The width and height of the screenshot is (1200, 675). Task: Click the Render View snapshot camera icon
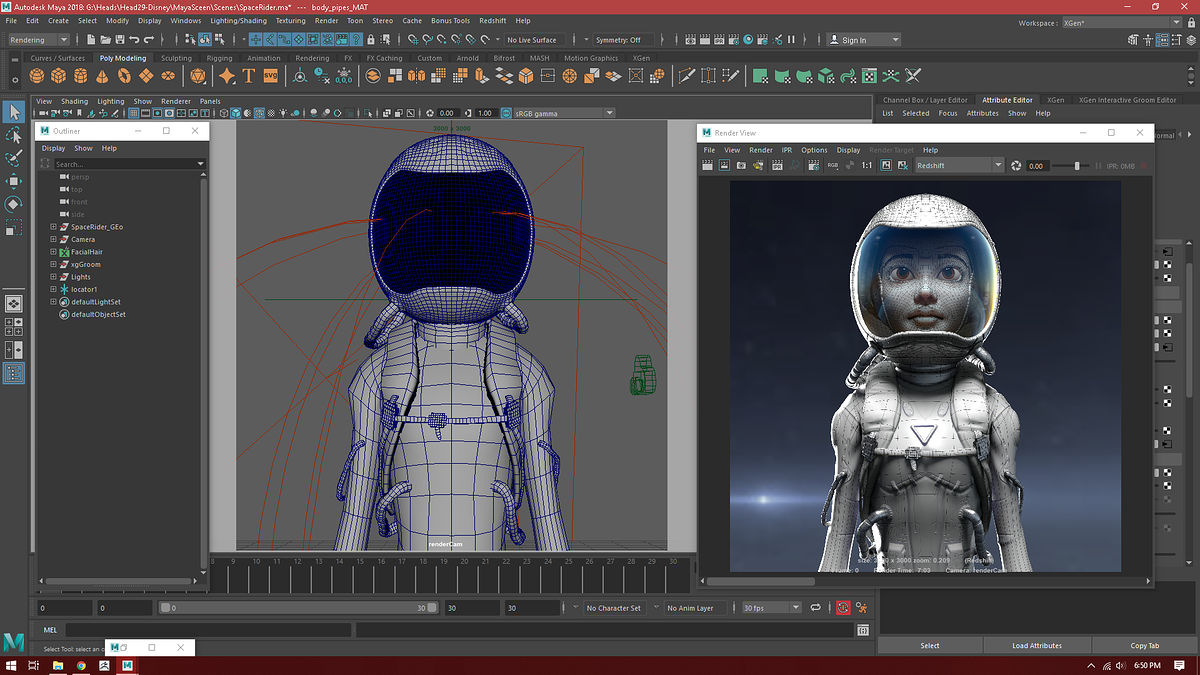[741, 165]
